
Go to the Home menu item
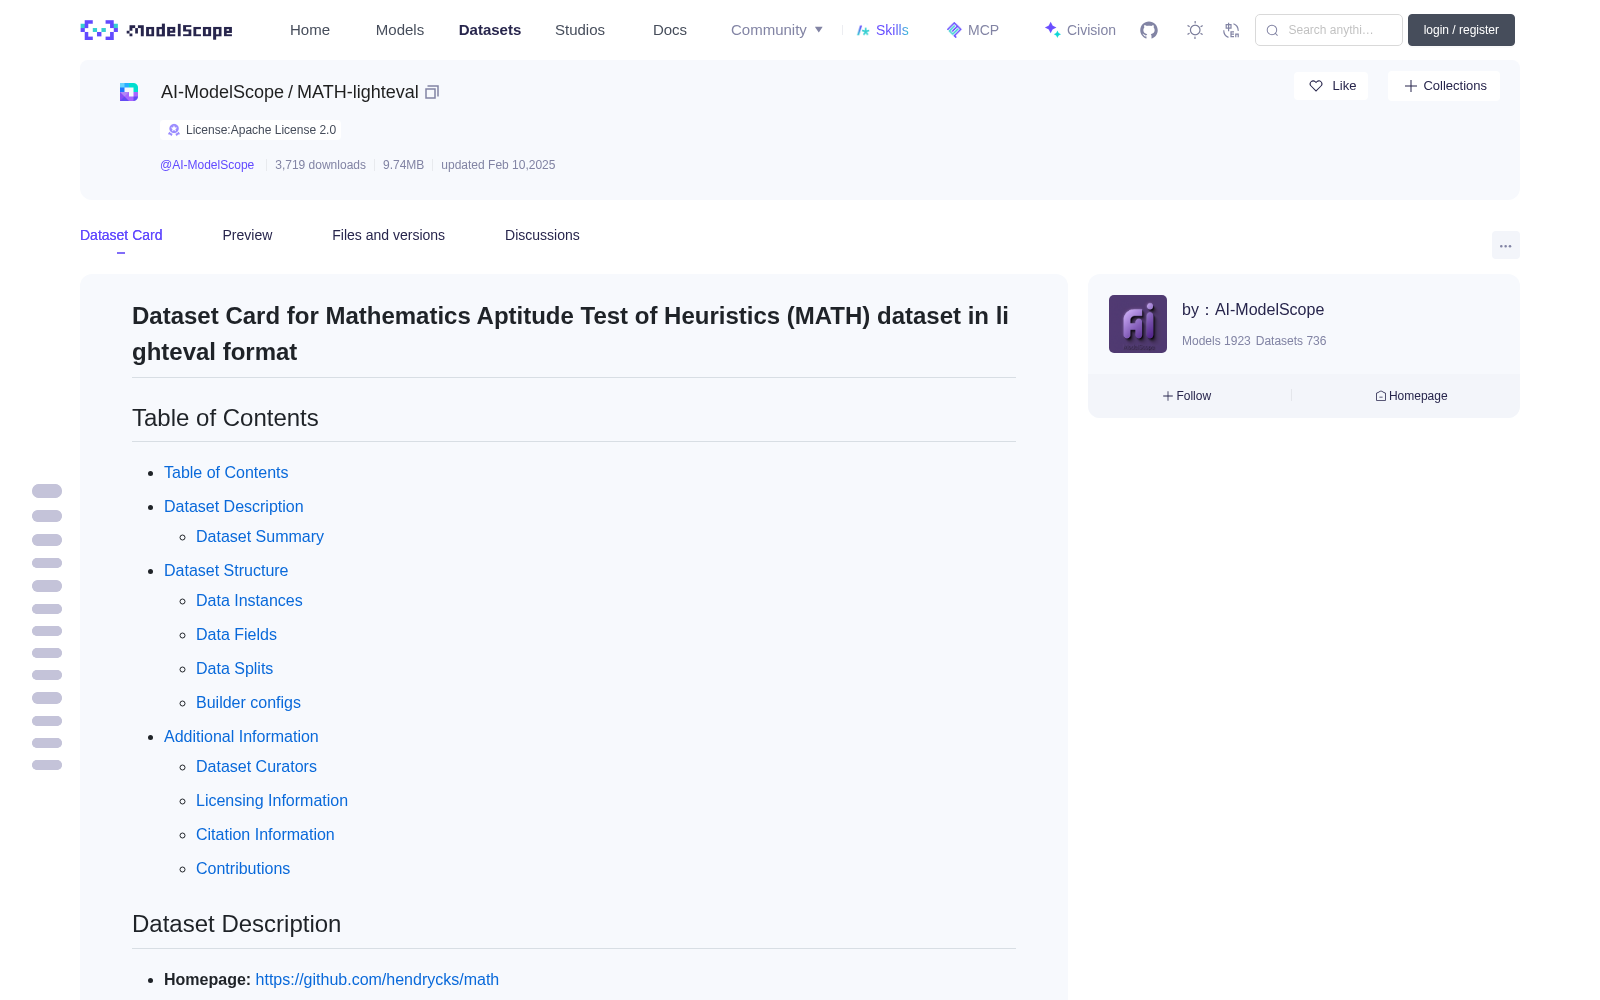point(310,30)
